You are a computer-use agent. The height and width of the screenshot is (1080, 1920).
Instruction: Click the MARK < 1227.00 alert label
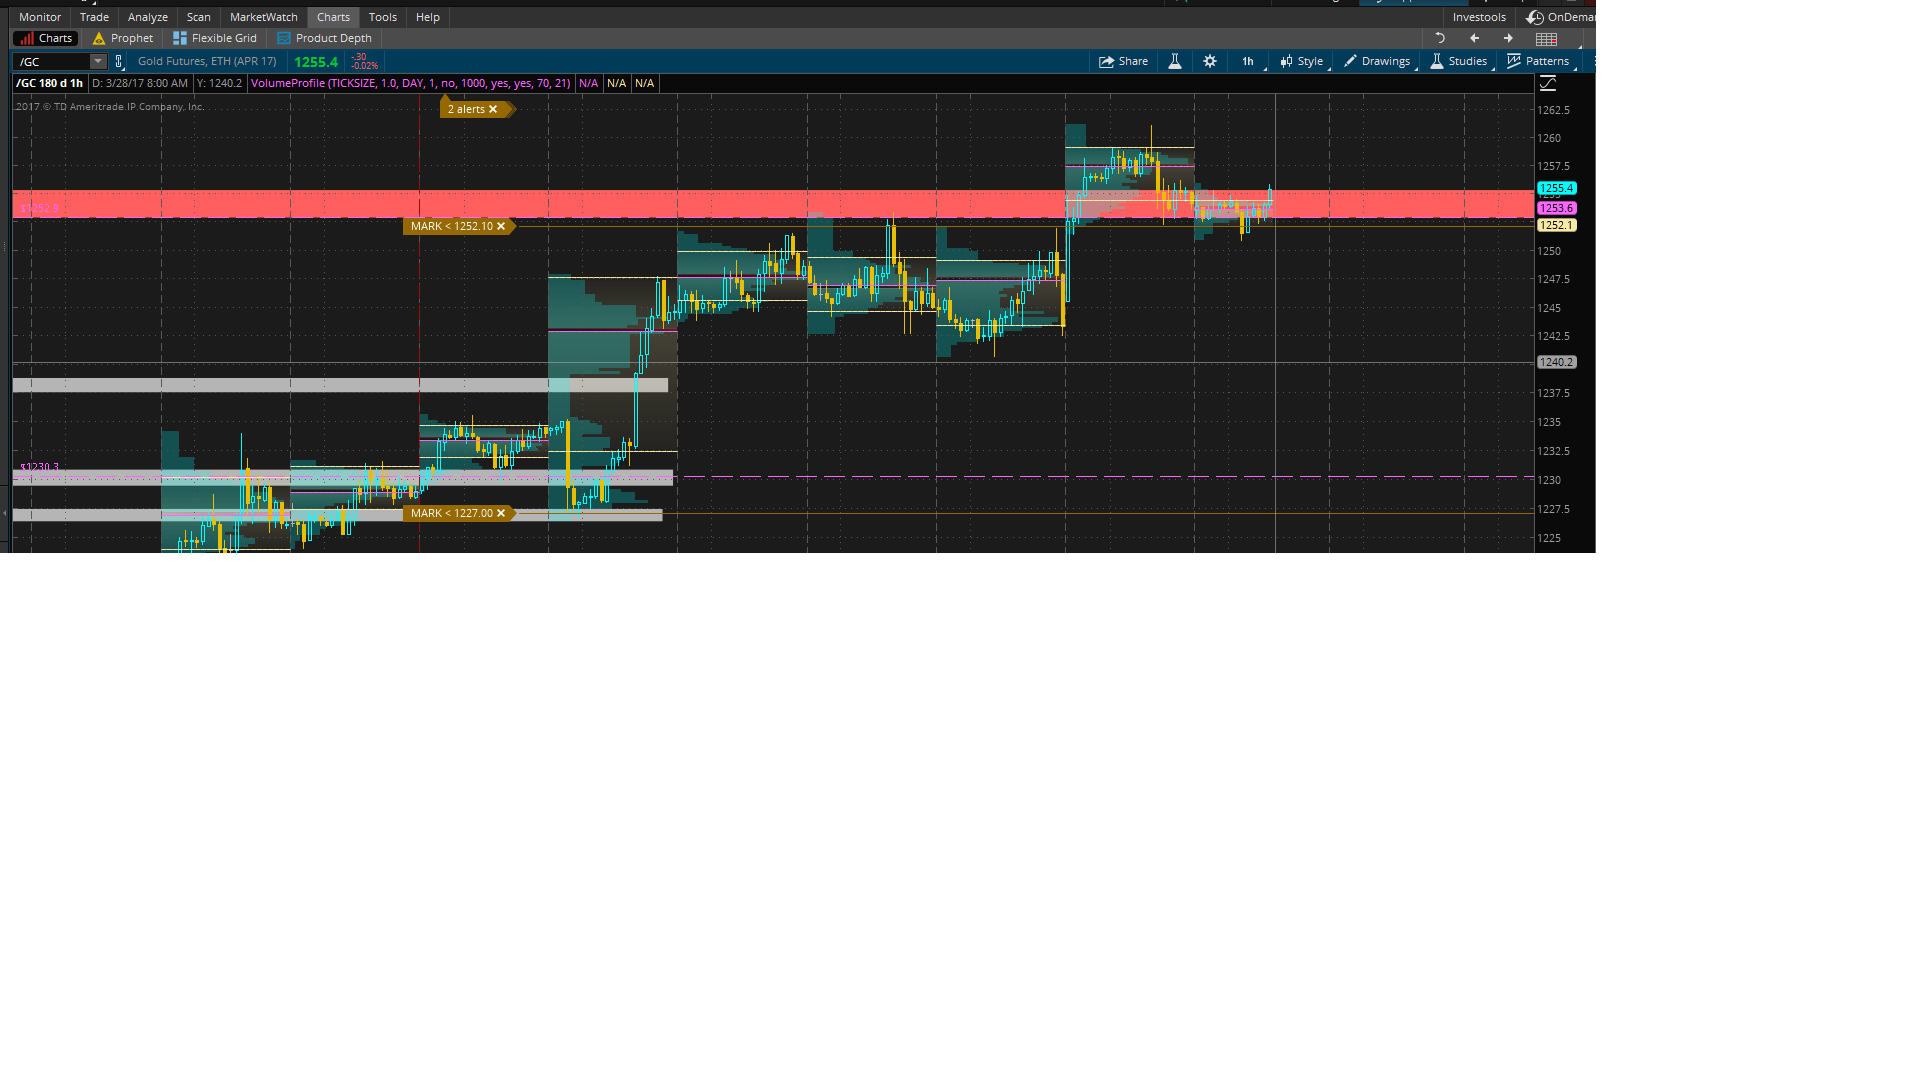pos(452,513)
